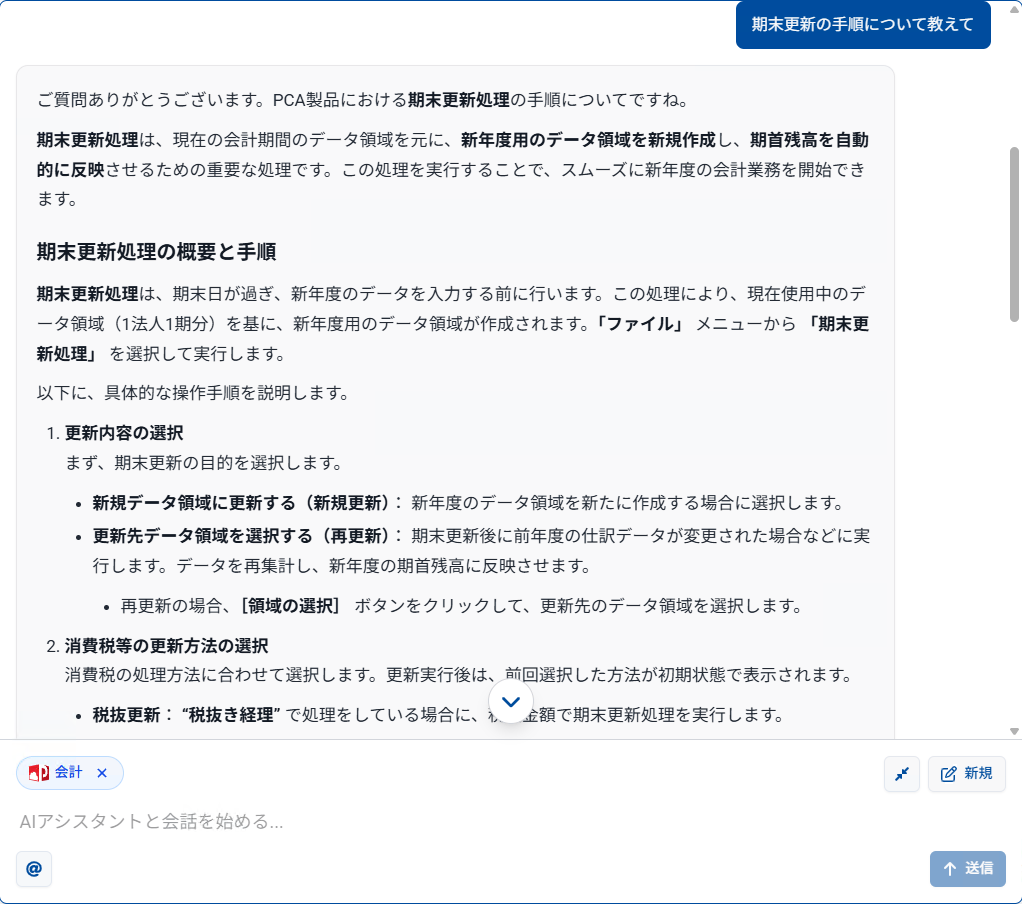Click the @ mention button
The image size is (1022, 904).
pos(34,868)
